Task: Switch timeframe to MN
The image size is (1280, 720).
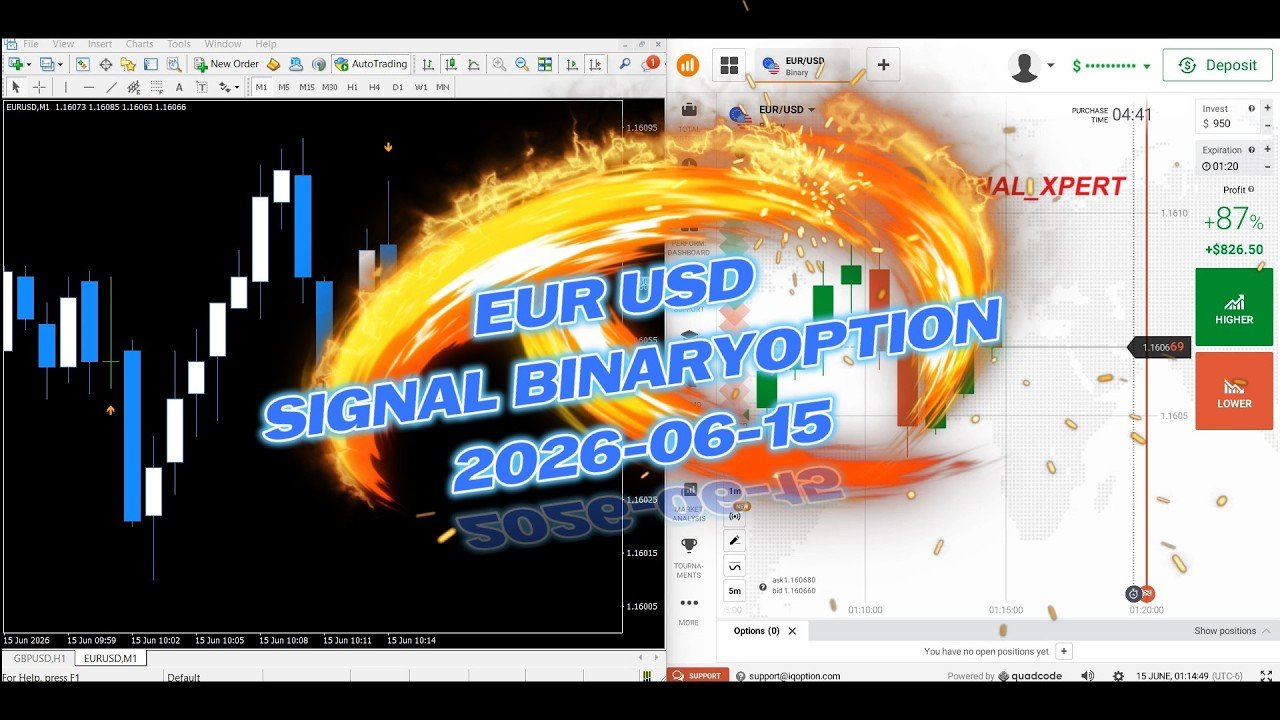Action: point(442,87)
